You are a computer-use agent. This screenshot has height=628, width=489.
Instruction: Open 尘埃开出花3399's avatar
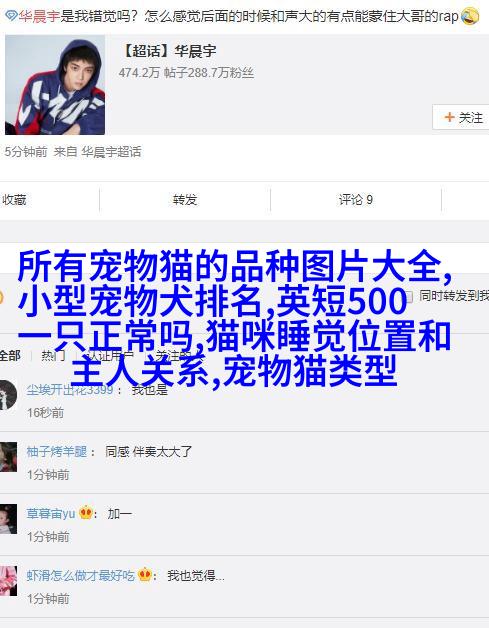pos(8,395)
